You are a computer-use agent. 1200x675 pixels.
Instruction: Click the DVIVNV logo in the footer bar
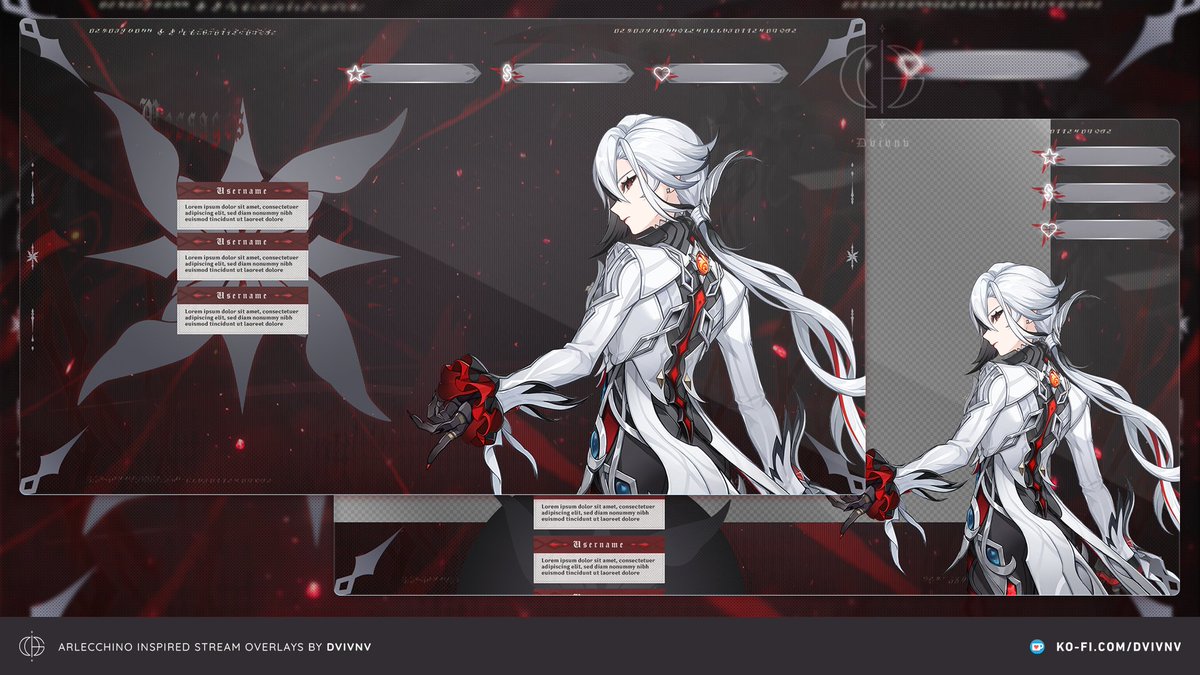click(32, 646)
